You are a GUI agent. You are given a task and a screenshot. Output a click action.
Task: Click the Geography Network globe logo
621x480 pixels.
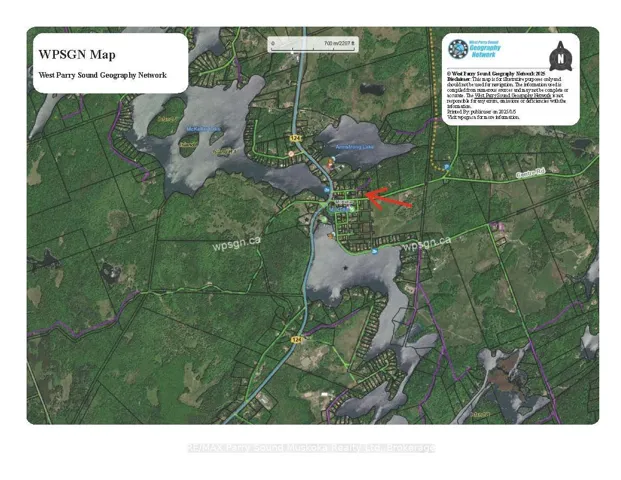click(x=458, y=49)
